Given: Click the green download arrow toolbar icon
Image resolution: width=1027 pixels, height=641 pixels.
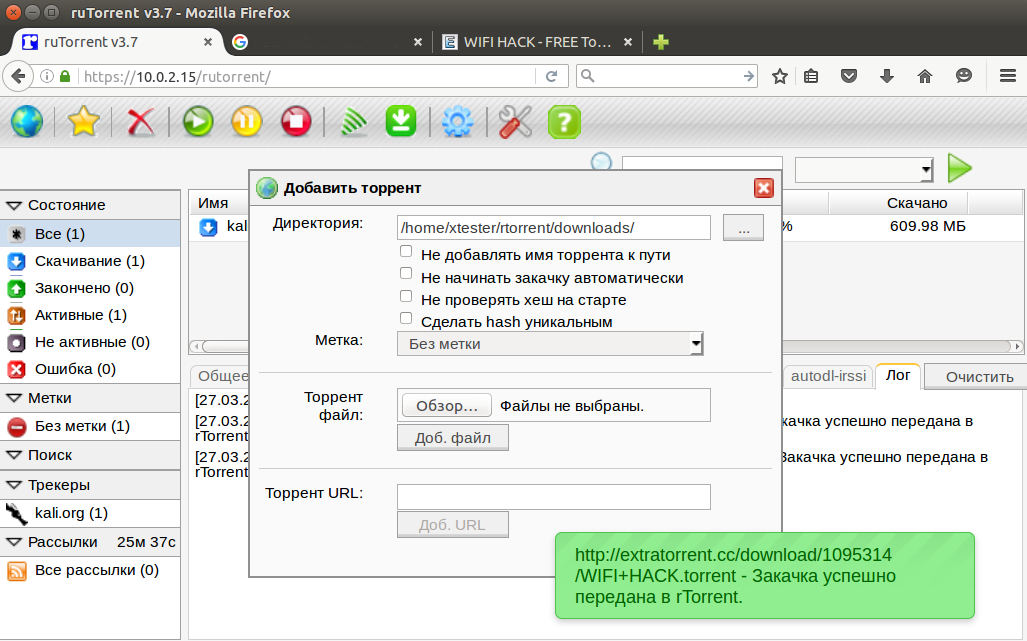Looking at the screenshot, I should pyautogui.click(x=401, y=121).
